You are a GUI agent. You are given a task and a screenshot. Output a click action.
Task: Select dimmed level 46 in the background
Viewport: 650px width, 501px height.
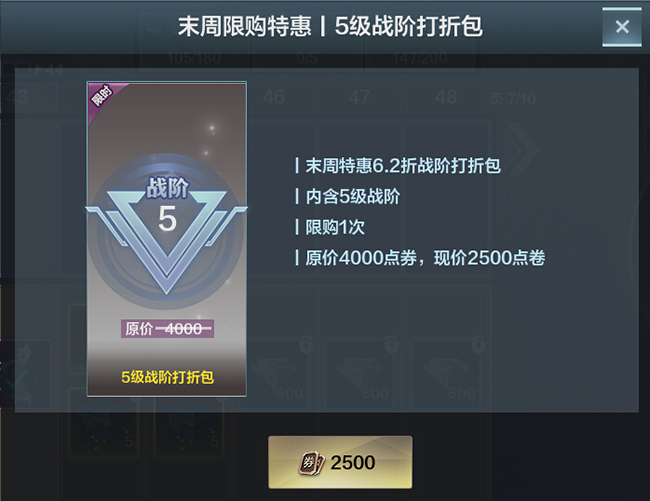pyautogui.click(x=274, y=97)
